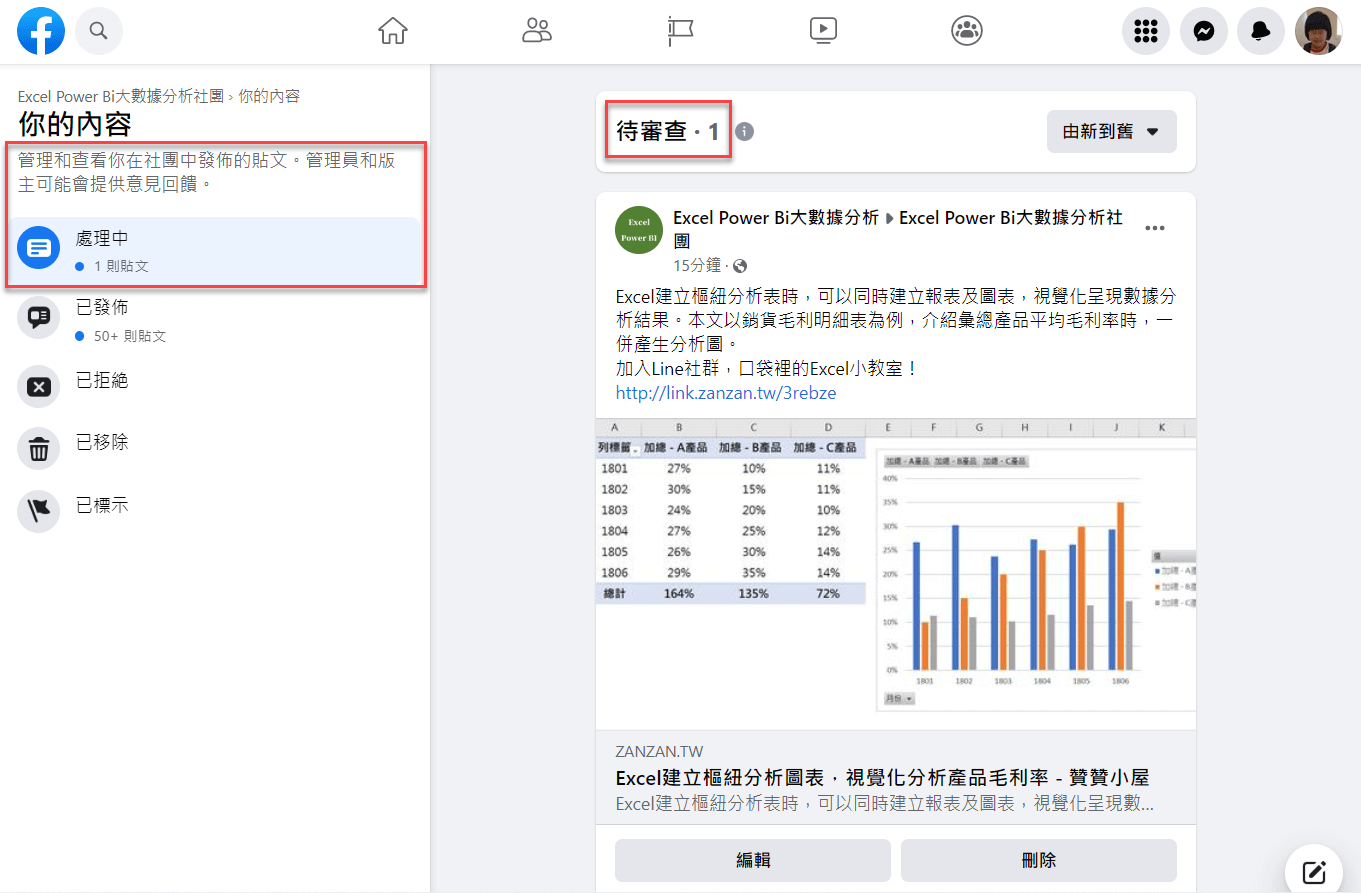Open the account profile picture menu
Viewport: 1361px width, 893px height.
pyautogui.click(x=1318, y=32)
